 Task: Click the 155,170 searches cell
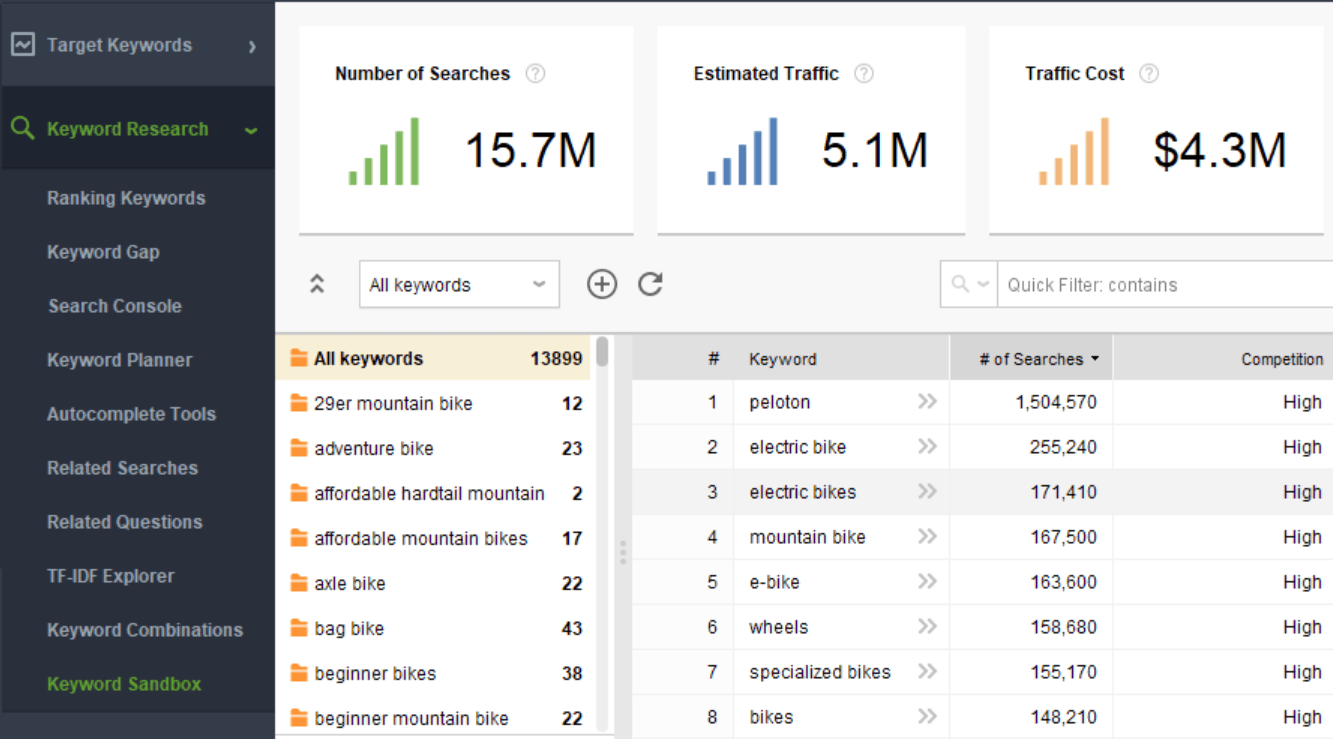pyautogui.click(x=1031, y=672)
